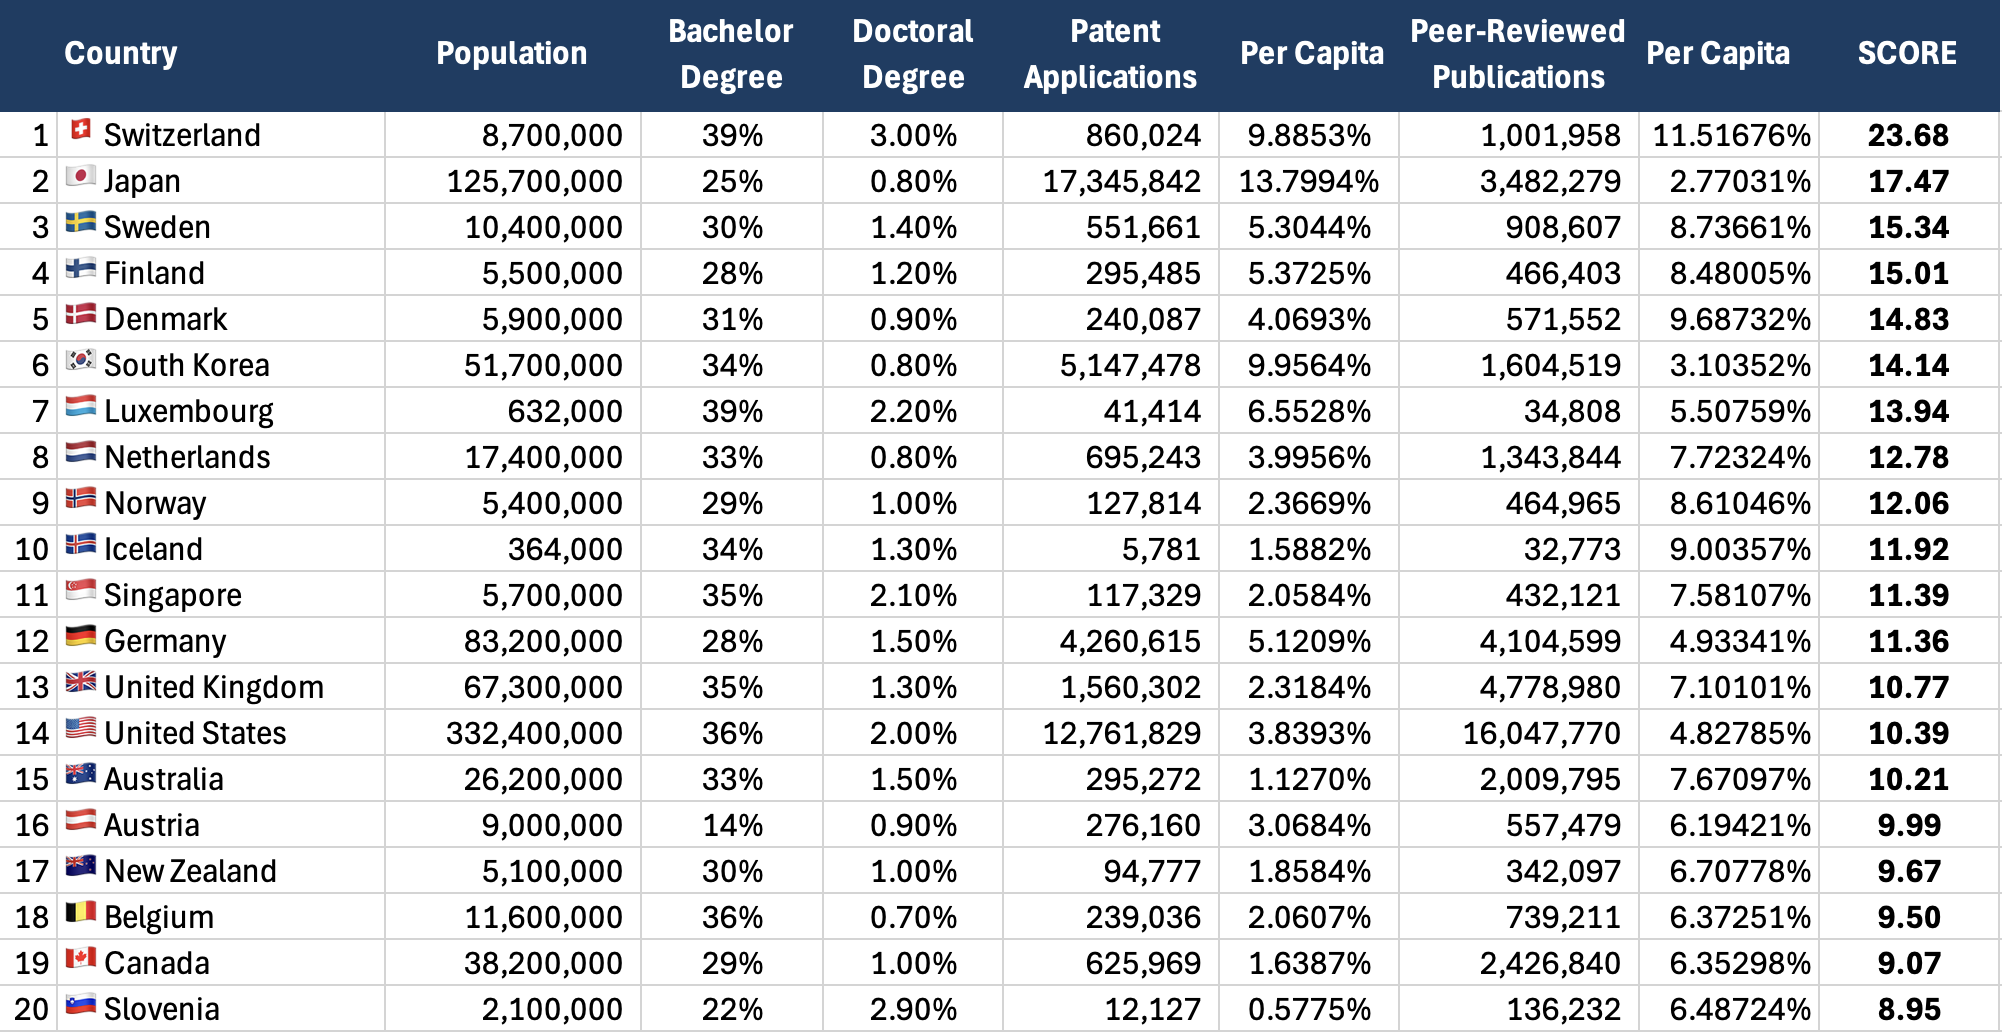Click the Canada flag icon
This screenshot has width=2002, height=1032.
(81, 959)
